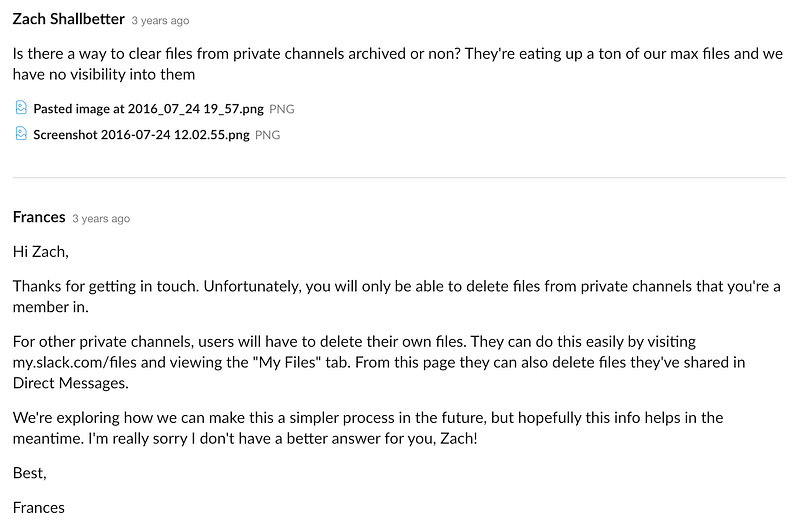Screen dimensions: 800x525
Task: Click the Direct Messages. text ending the paragraph
Action: (x=70, y=383)
